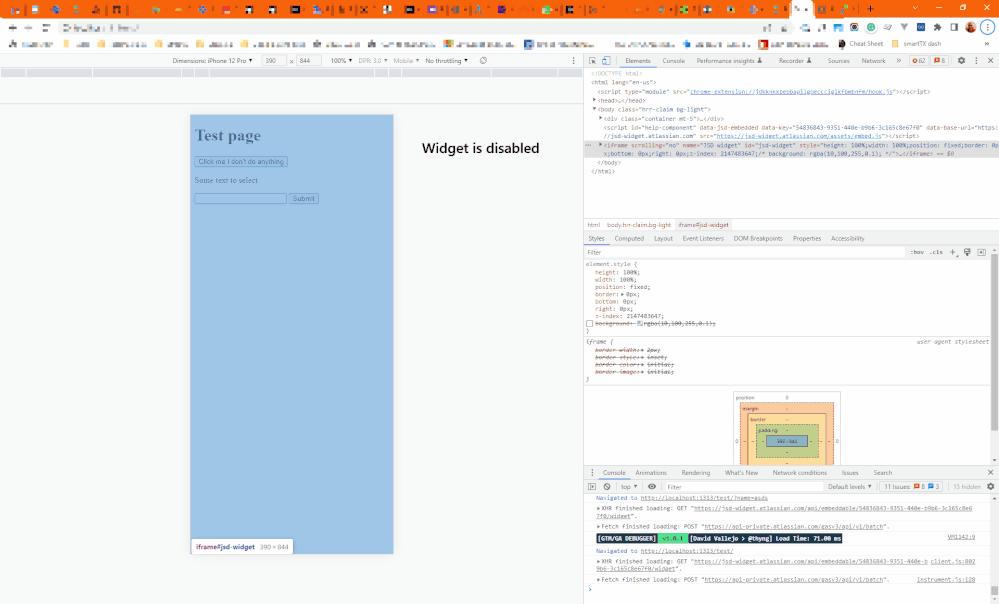Open the Dimensions iPhone 12 Pro dropdown
The height and width of the screenshot is (604, 999).
tap(212, 61)
